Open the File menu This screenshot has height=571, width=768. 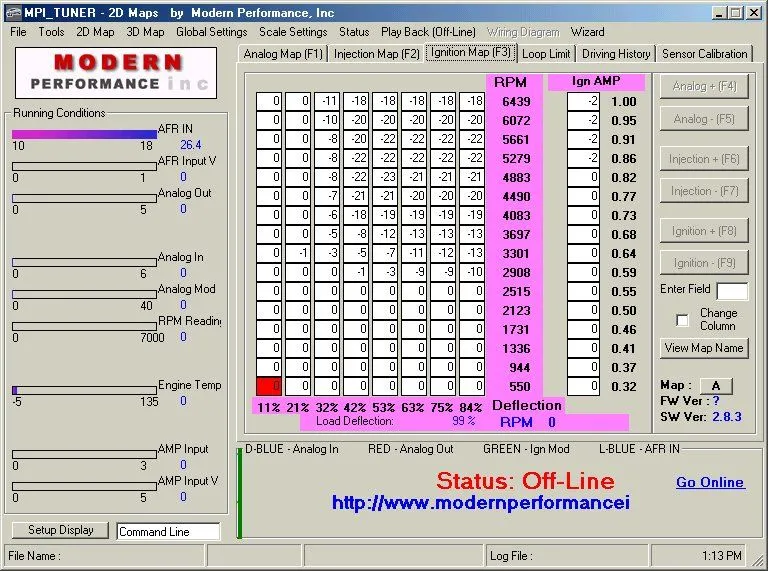click(18, 32)
